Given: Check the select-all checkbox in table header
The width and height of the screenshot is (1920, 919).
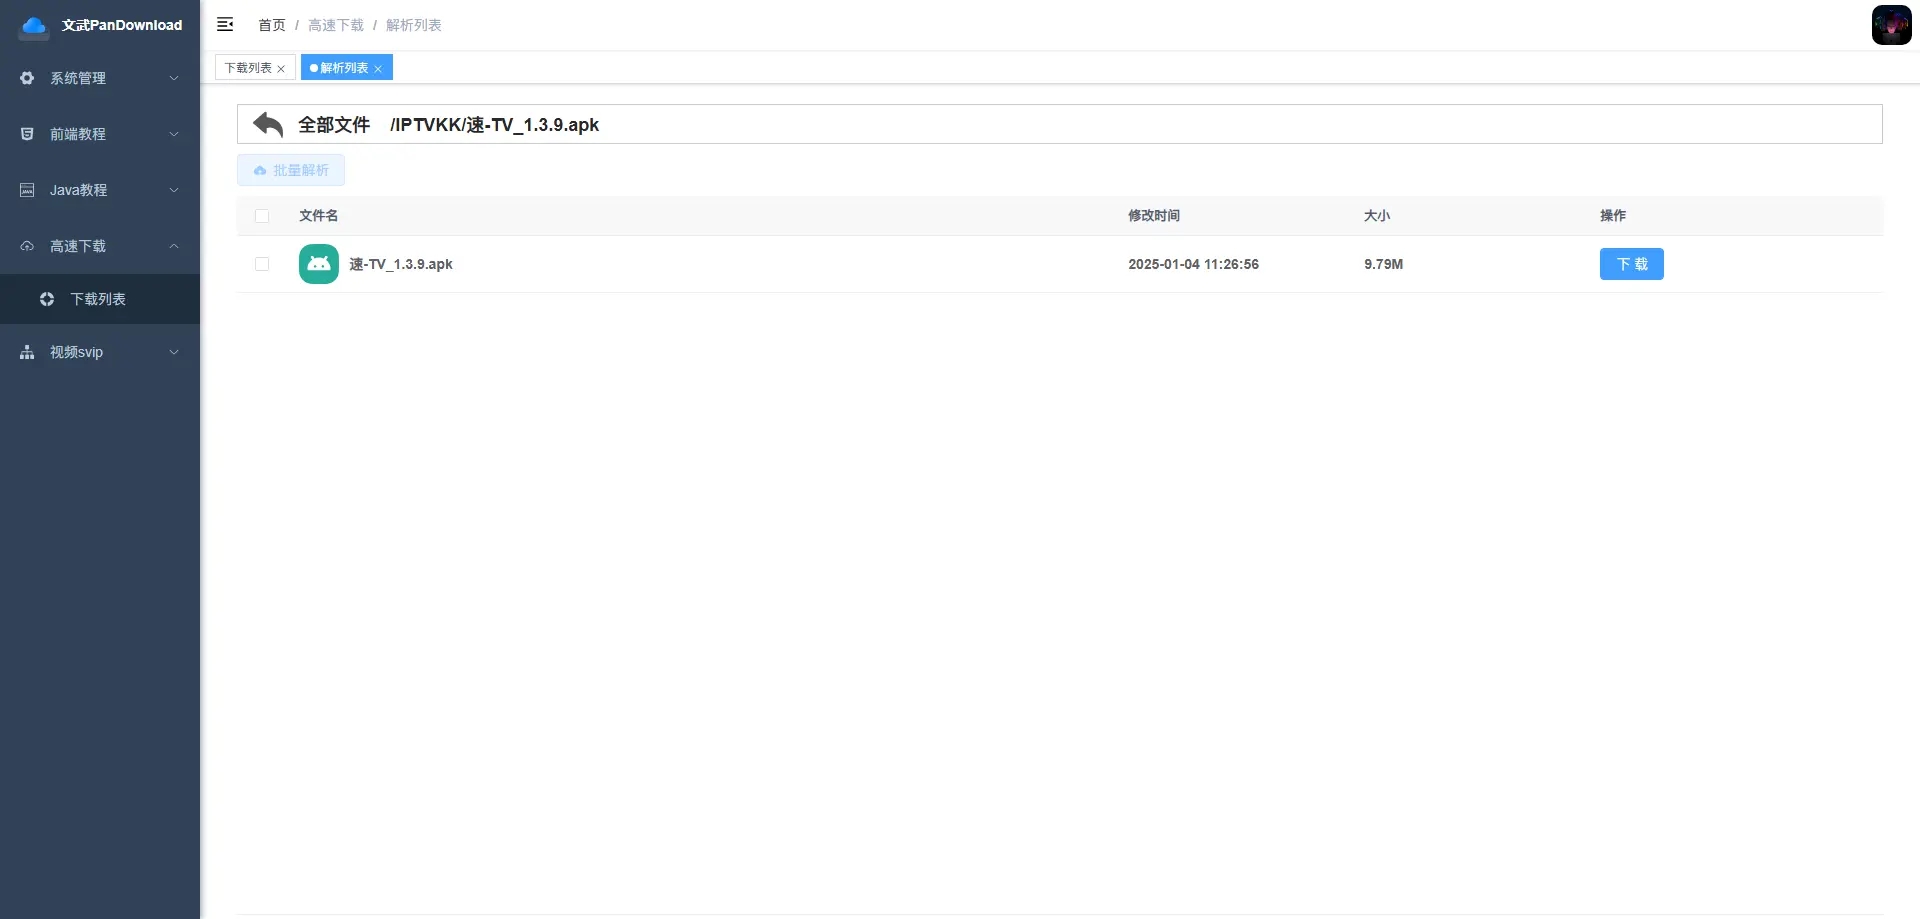Looking at the screenshot, I should coord(262,216).
